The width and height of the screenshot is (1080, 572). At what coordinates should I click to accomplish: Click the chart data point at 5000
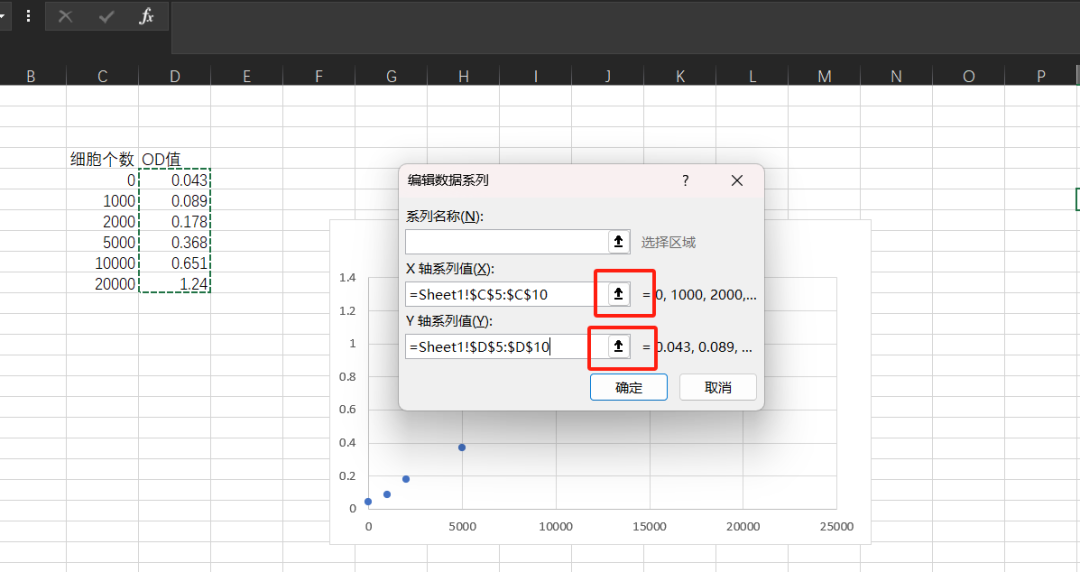click(462, 447)
